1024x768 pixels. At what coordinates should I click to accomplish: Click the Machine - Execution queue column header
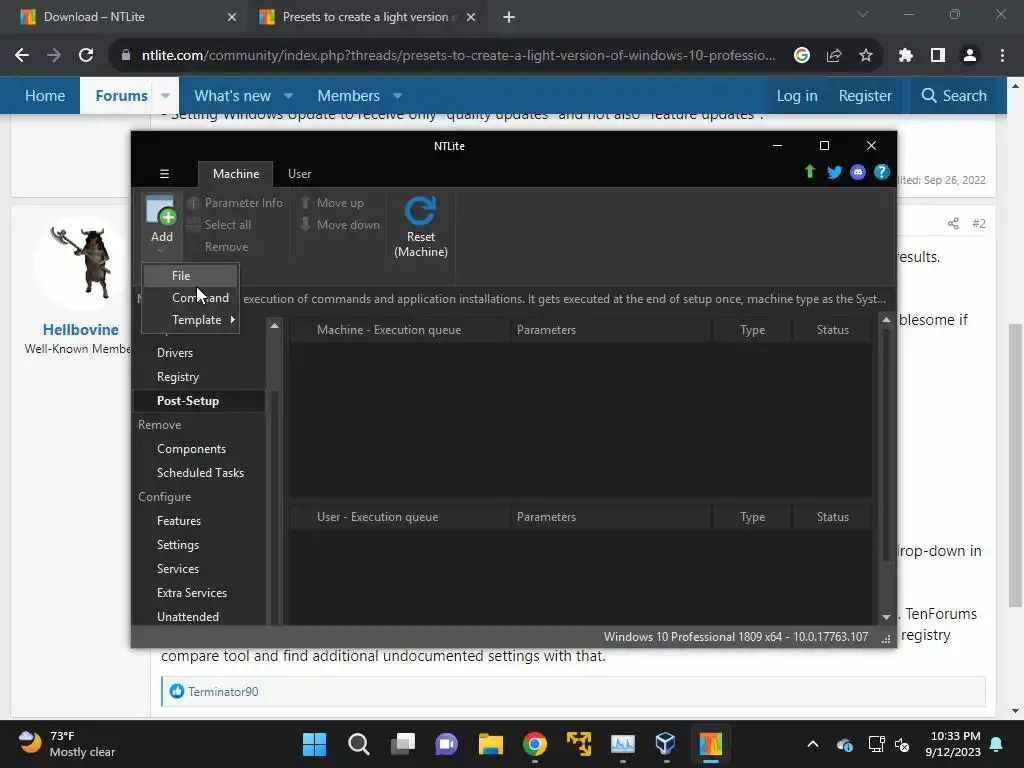pyautogui.click(x=400, y=330)
